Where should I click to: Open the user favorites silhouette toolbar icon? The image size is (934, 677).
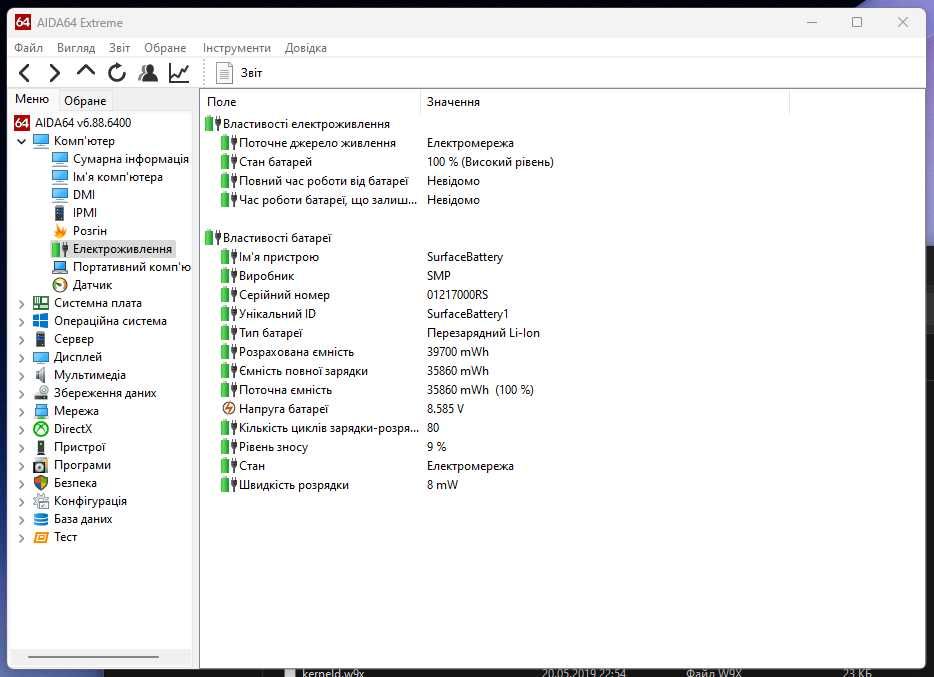(148, 73)
